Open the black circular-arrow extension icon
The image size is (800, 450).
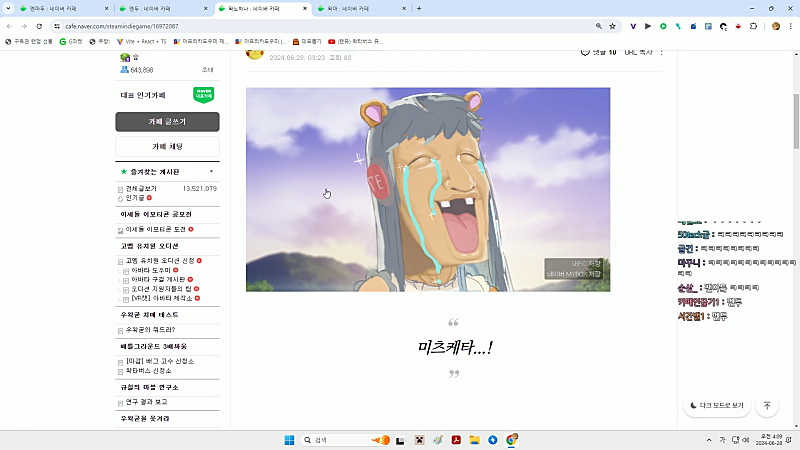[723, 26]
